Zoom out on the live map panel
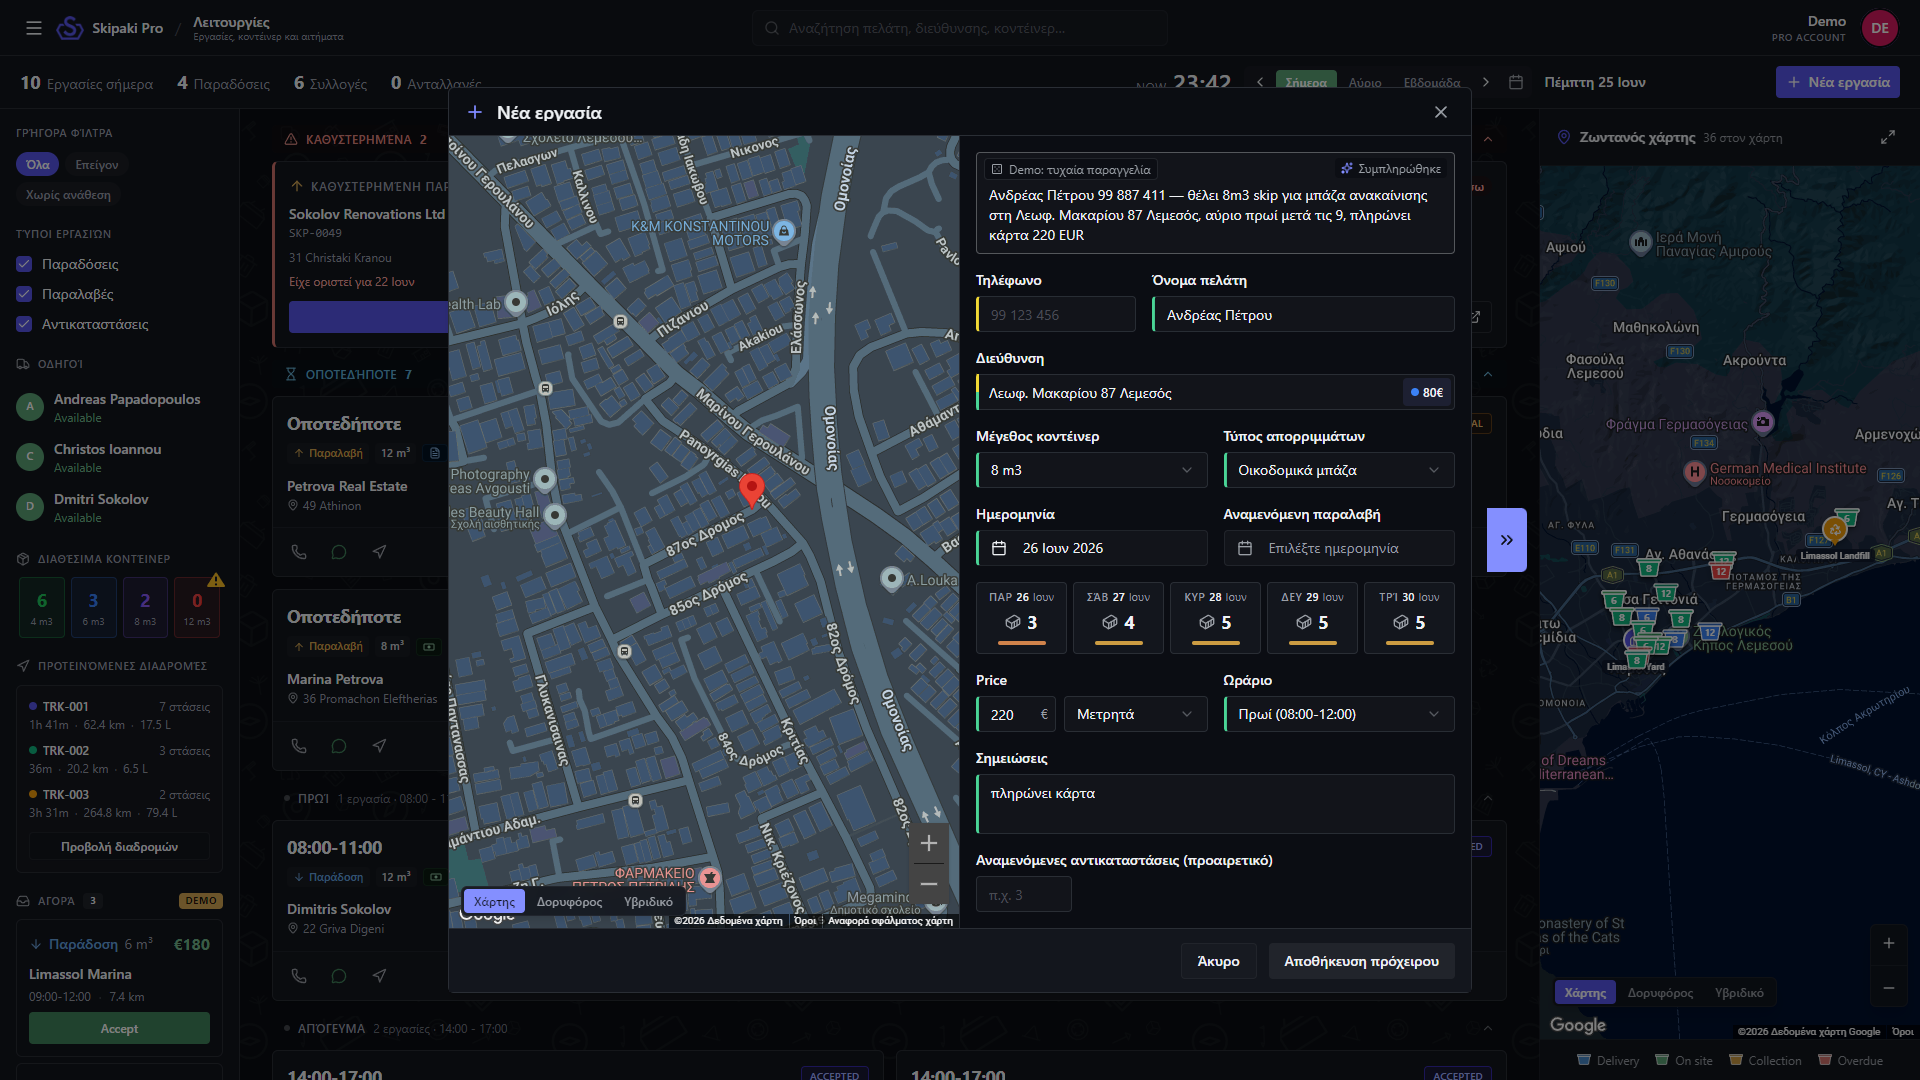The width and height of the screenshot is (1920, 1080). (1888, 988)
